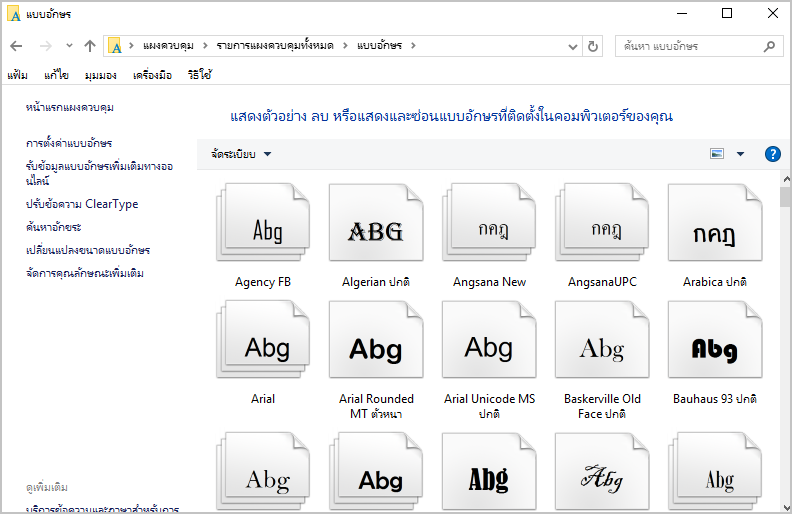The width and height of the screenshot is (792, 514).
Task: Open the view options dropdown arrow
Action: tap(740, 154)
